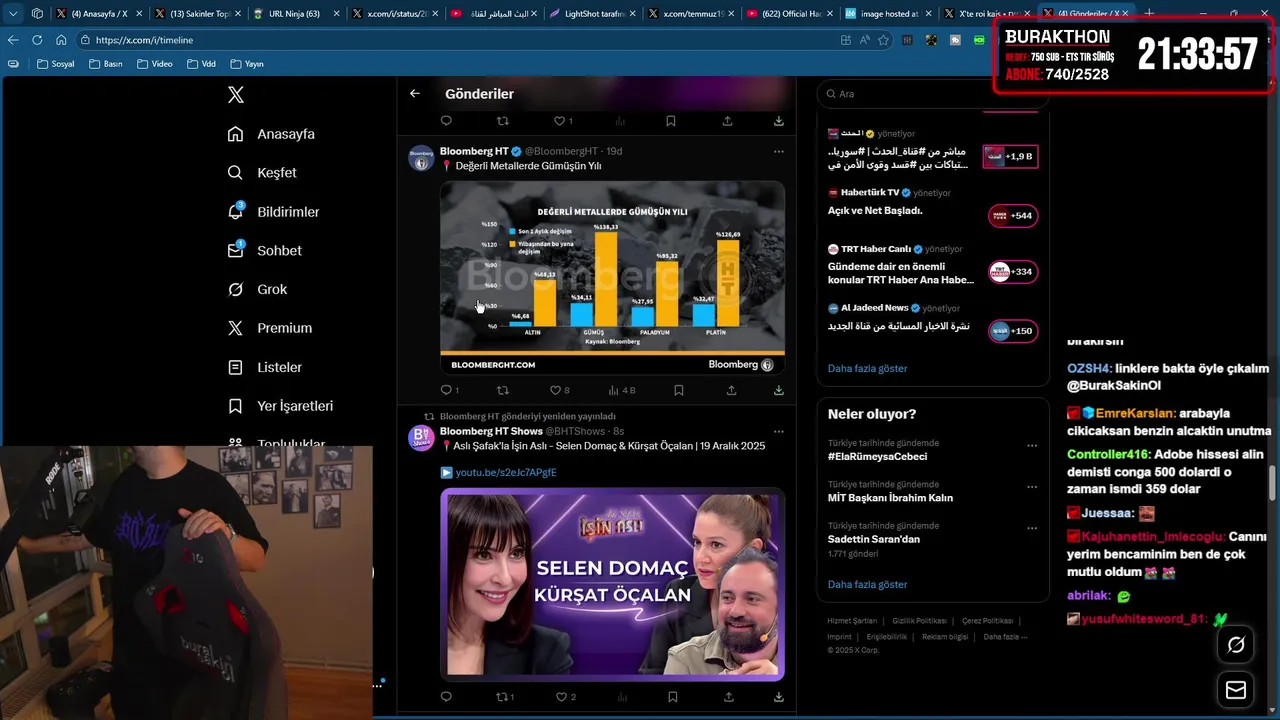Switch to LightShot browser tab
Viewport: 1280px width, 720px height.
(x=590, y=14)
